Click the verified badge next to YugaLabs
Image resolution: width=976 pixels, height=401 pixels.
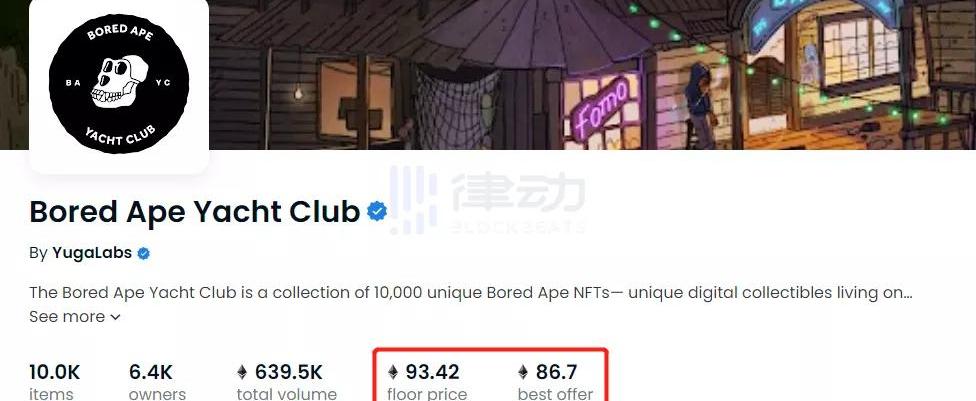tap(143, 253)
